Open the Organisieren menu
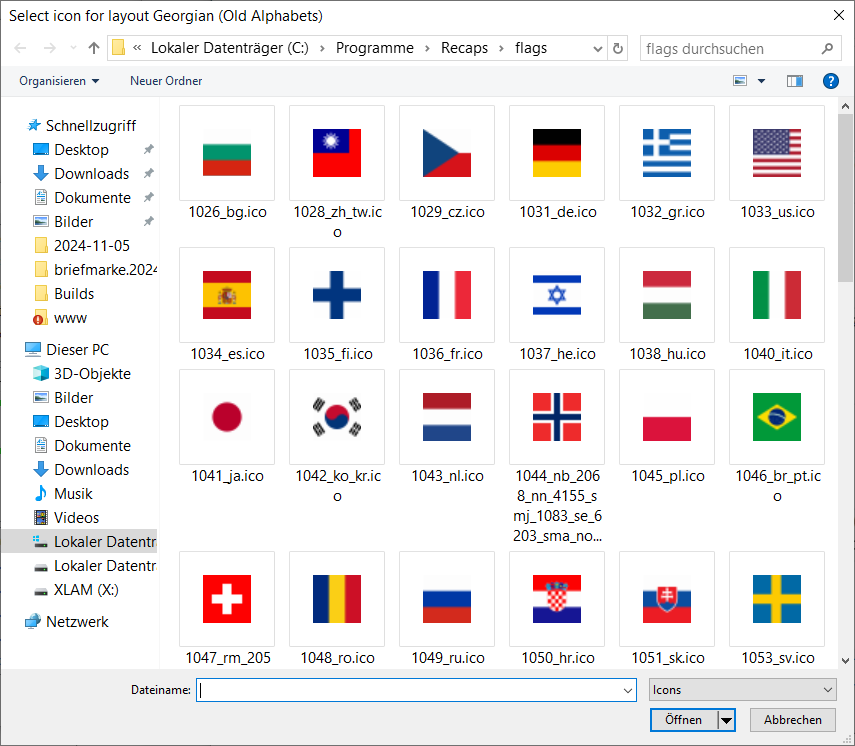This screenshot has width=855, height=746. click(59, 81)
